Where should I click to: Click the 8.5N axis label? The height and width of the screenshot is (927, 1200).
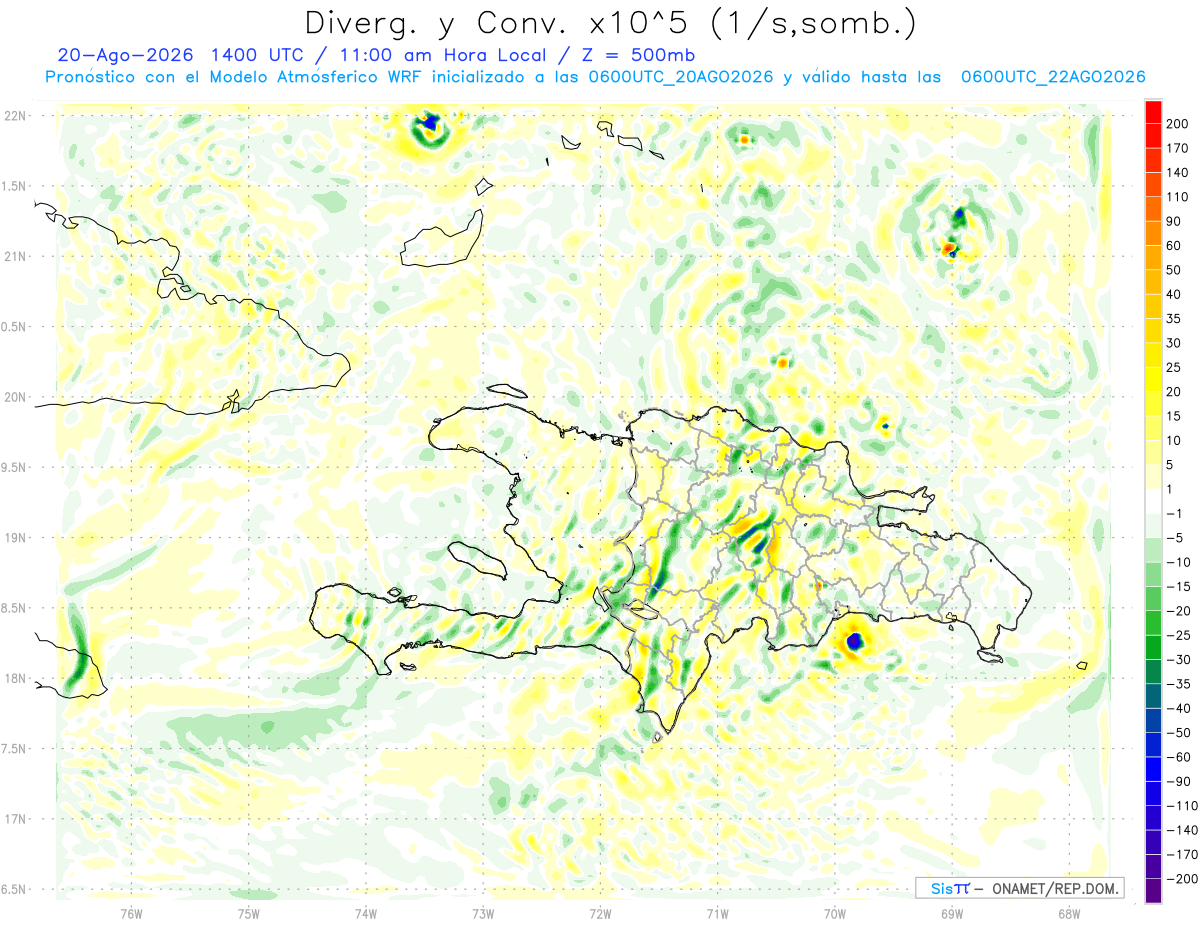14,608
